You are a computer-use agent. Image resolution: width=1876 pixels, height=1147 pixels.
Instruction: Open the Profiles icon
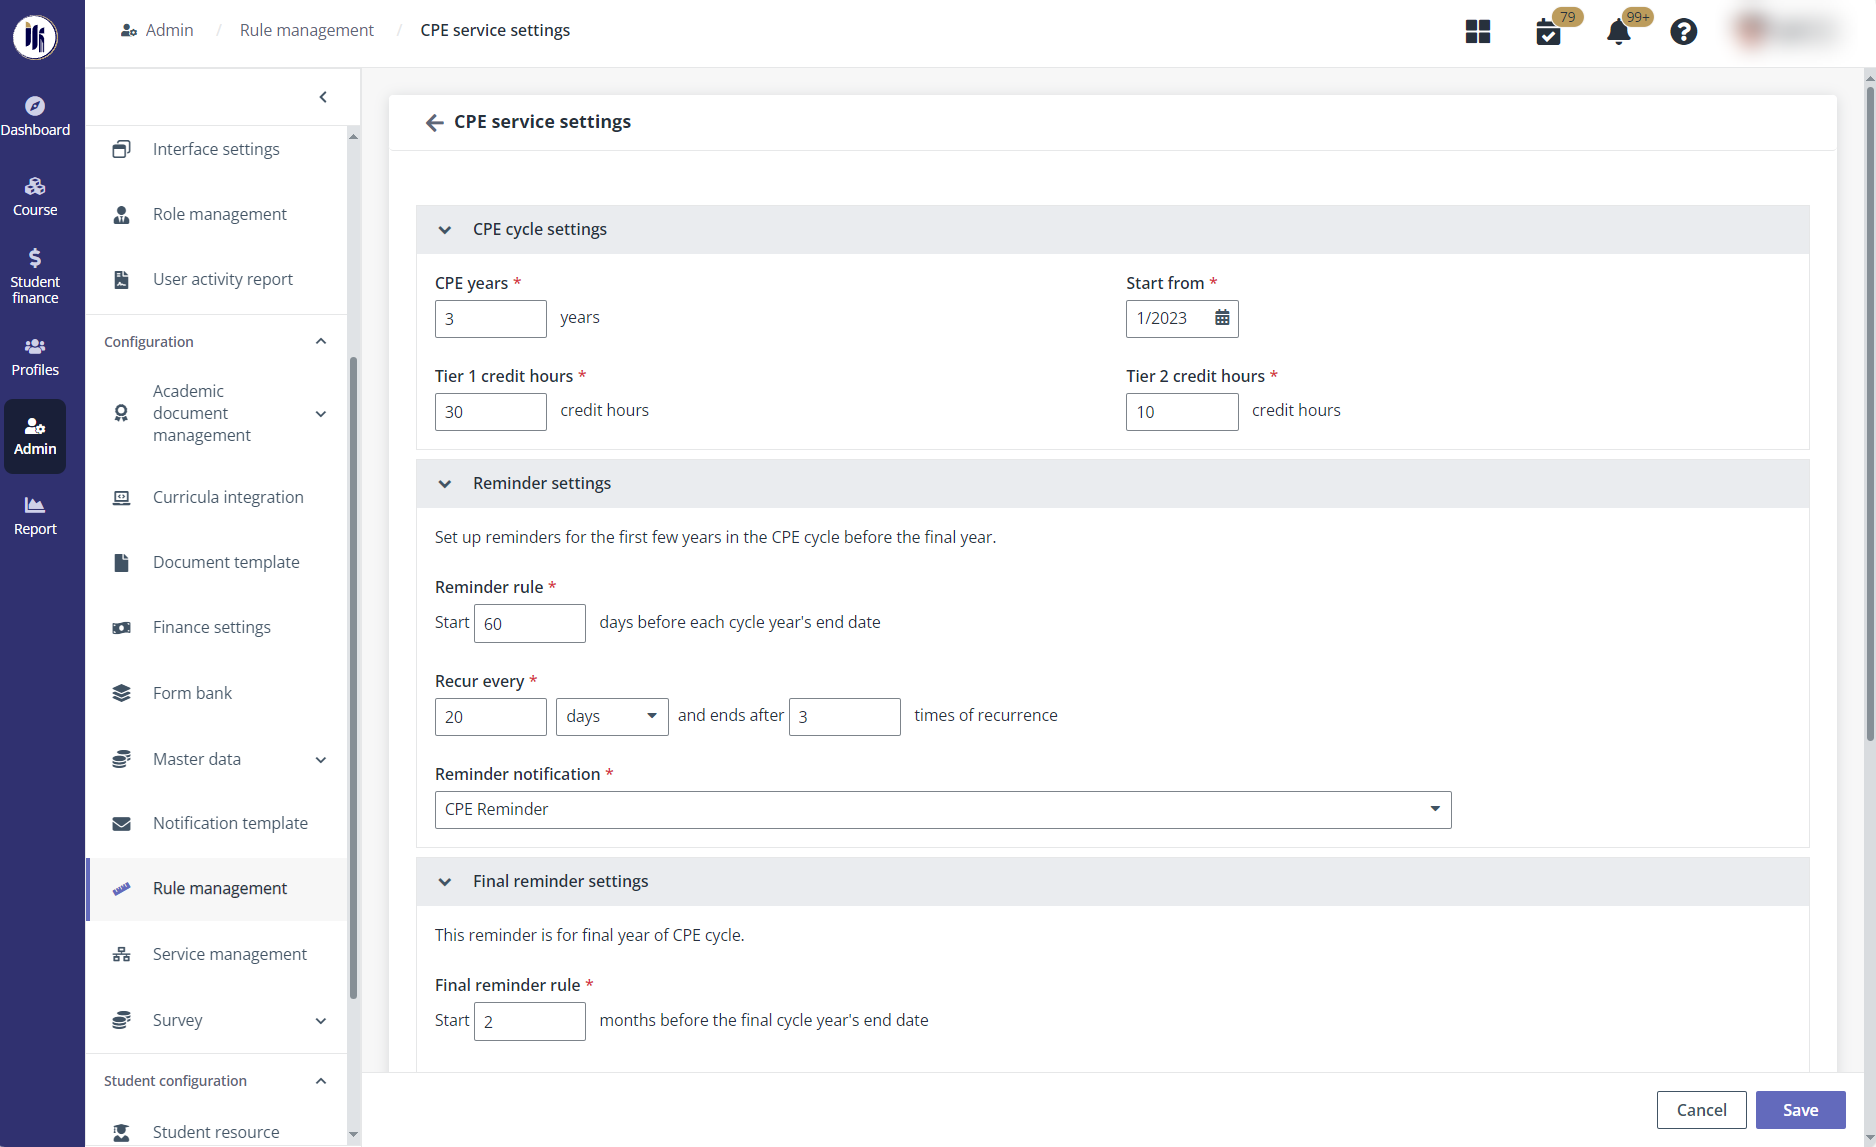35,346
